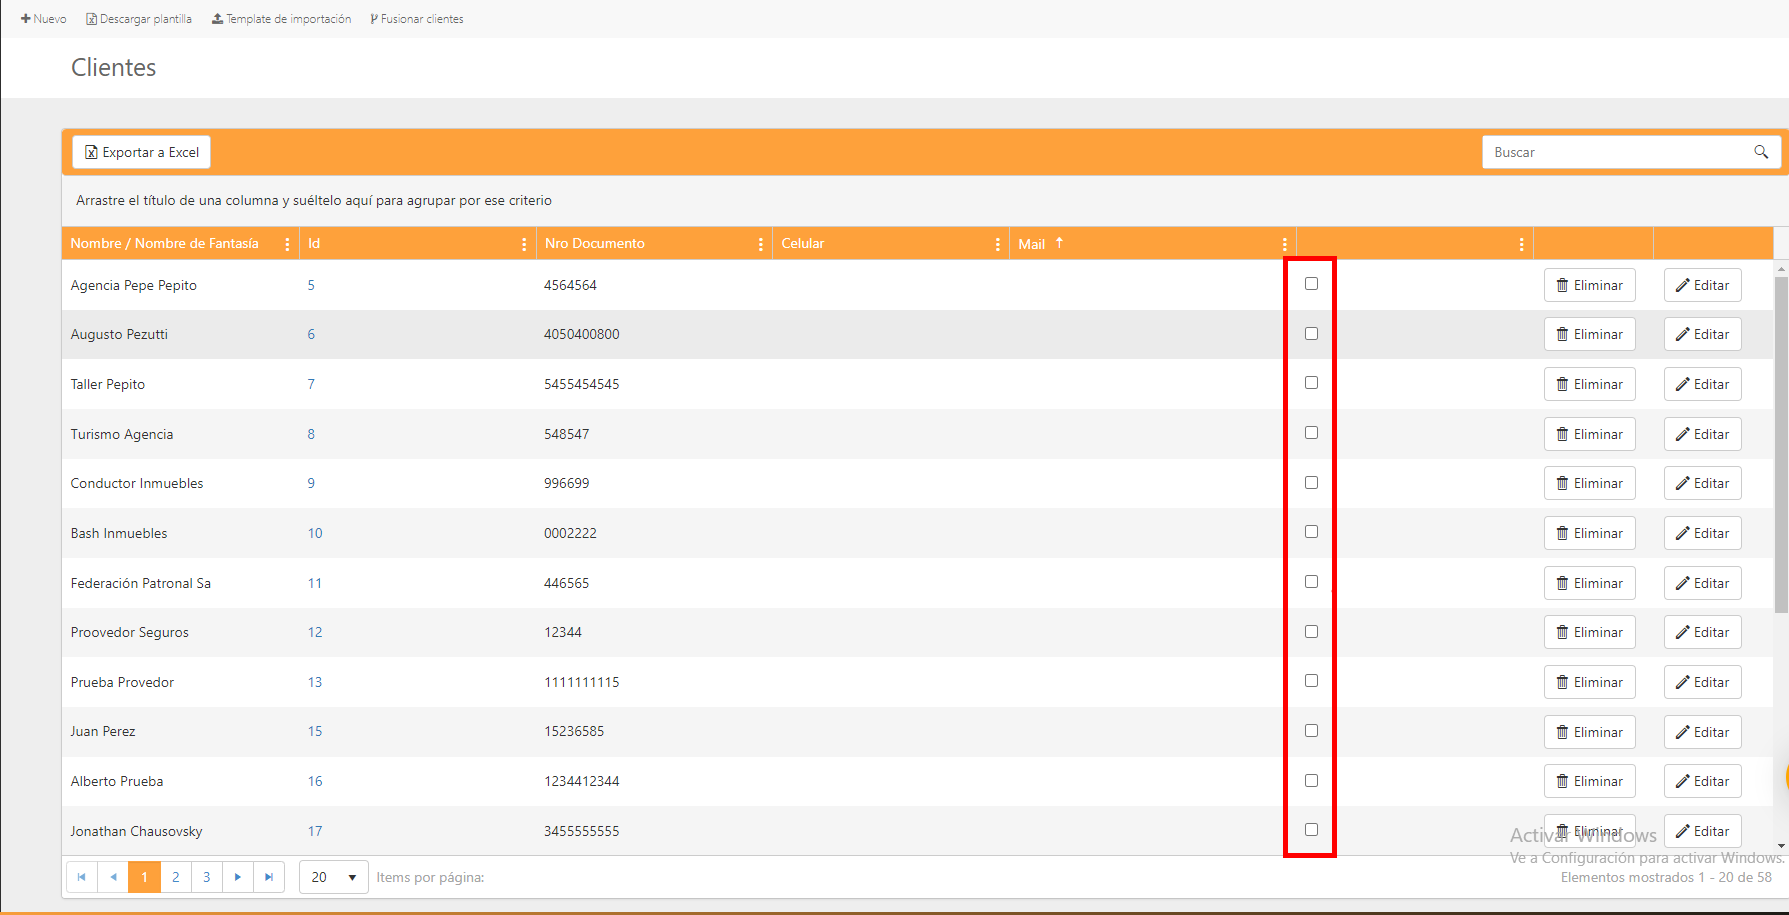Screen dimensions: 1789x915
Task: Tick the checkbox in Taller Pepito row
Action: tap(1311, 383)
